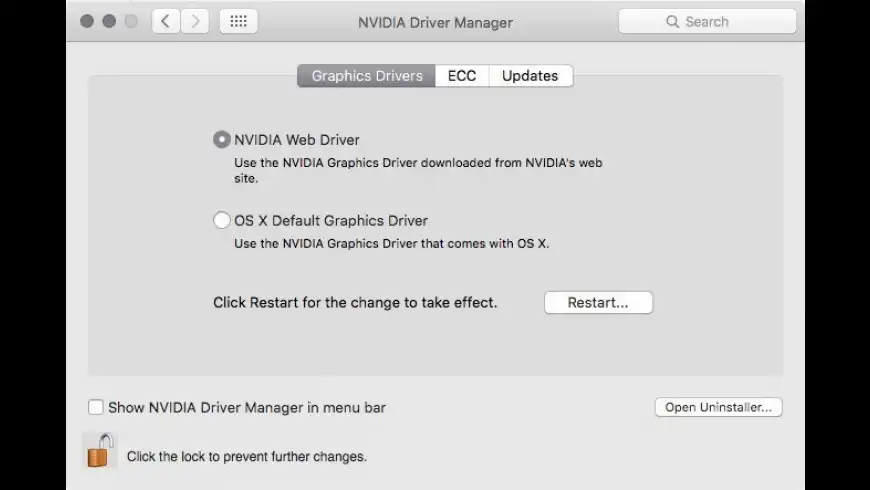
Task: Click the Open Uninstaller... button
Action: (x=718, y=407)
